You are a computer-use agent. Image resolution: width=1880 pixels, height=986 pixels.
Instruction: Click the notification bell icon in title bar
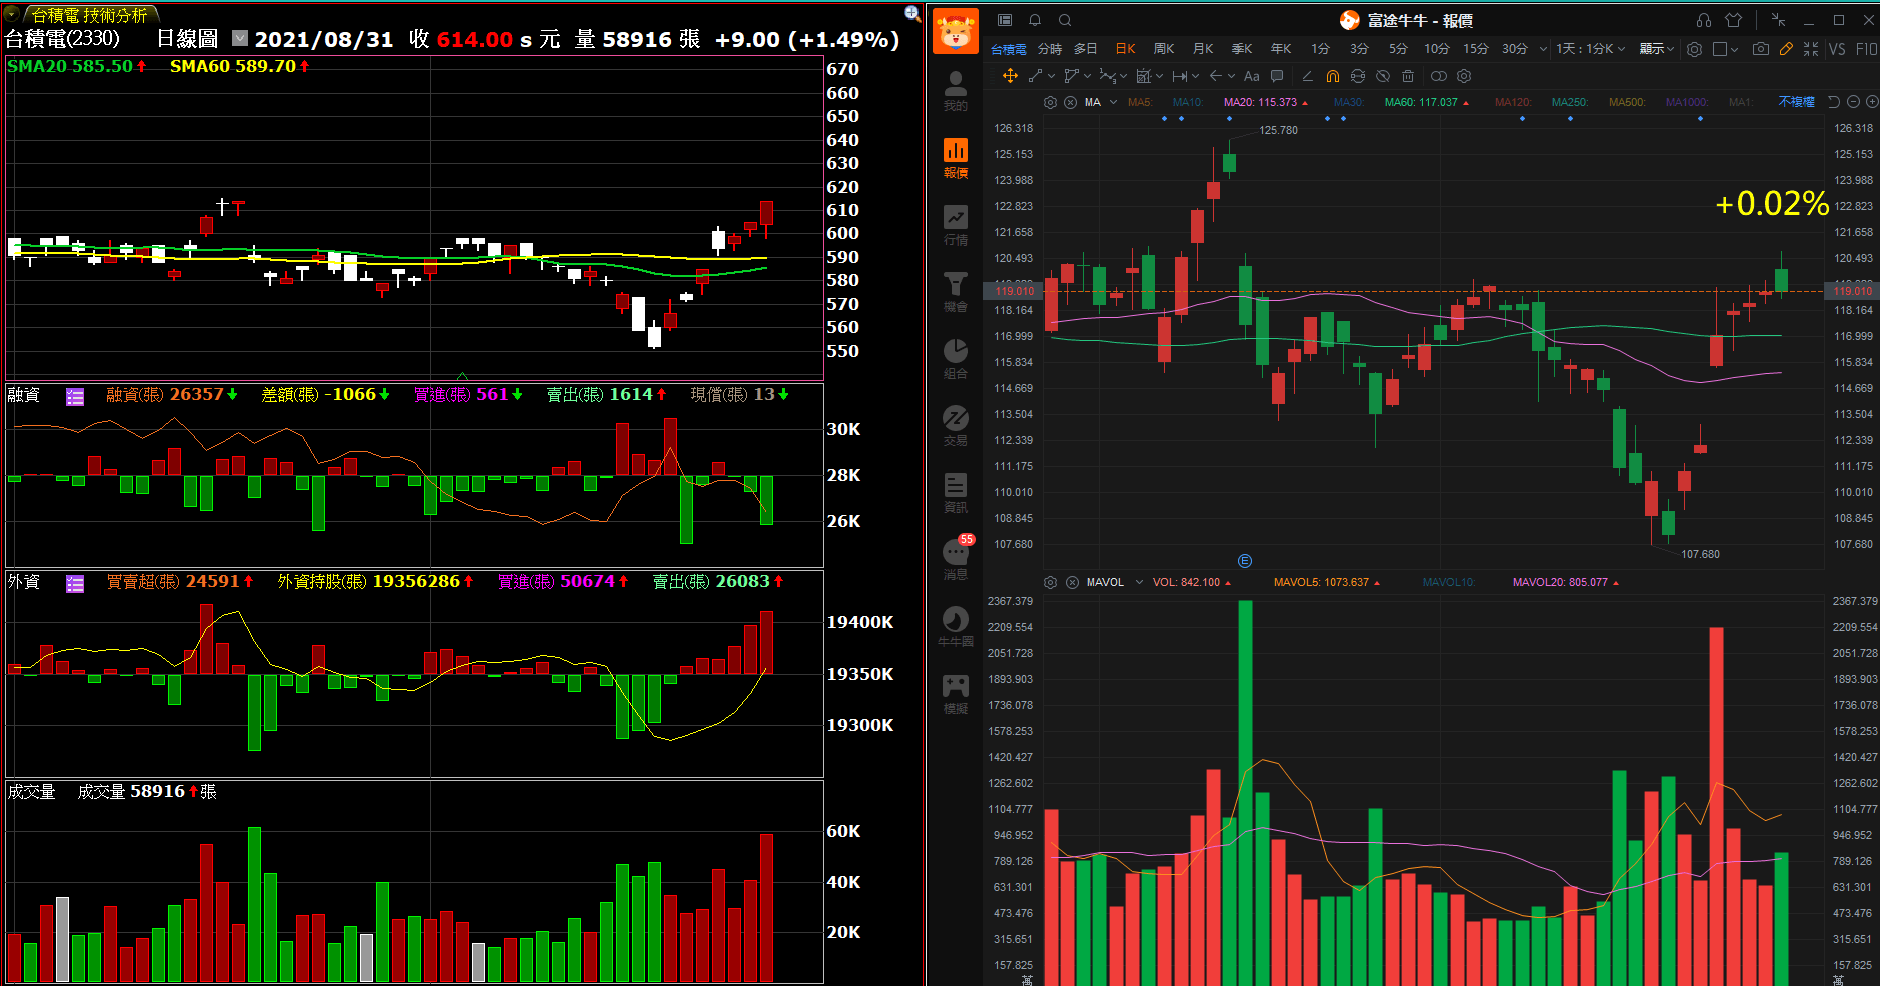click(1035, 20)
